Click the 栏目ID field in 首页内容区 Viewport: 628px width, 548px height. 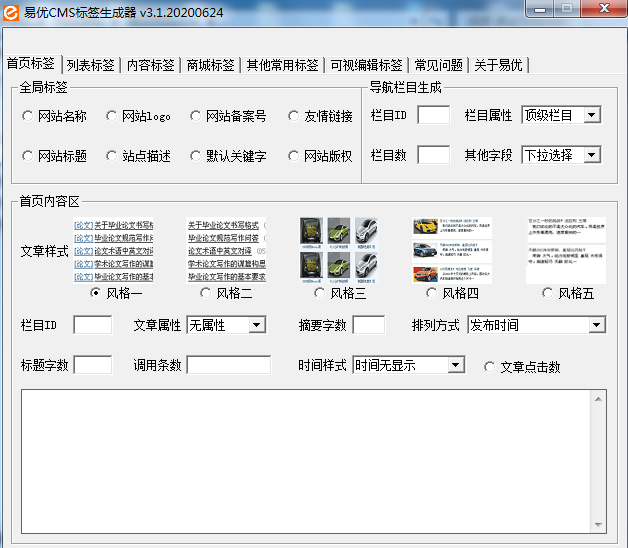click(93, 325)
